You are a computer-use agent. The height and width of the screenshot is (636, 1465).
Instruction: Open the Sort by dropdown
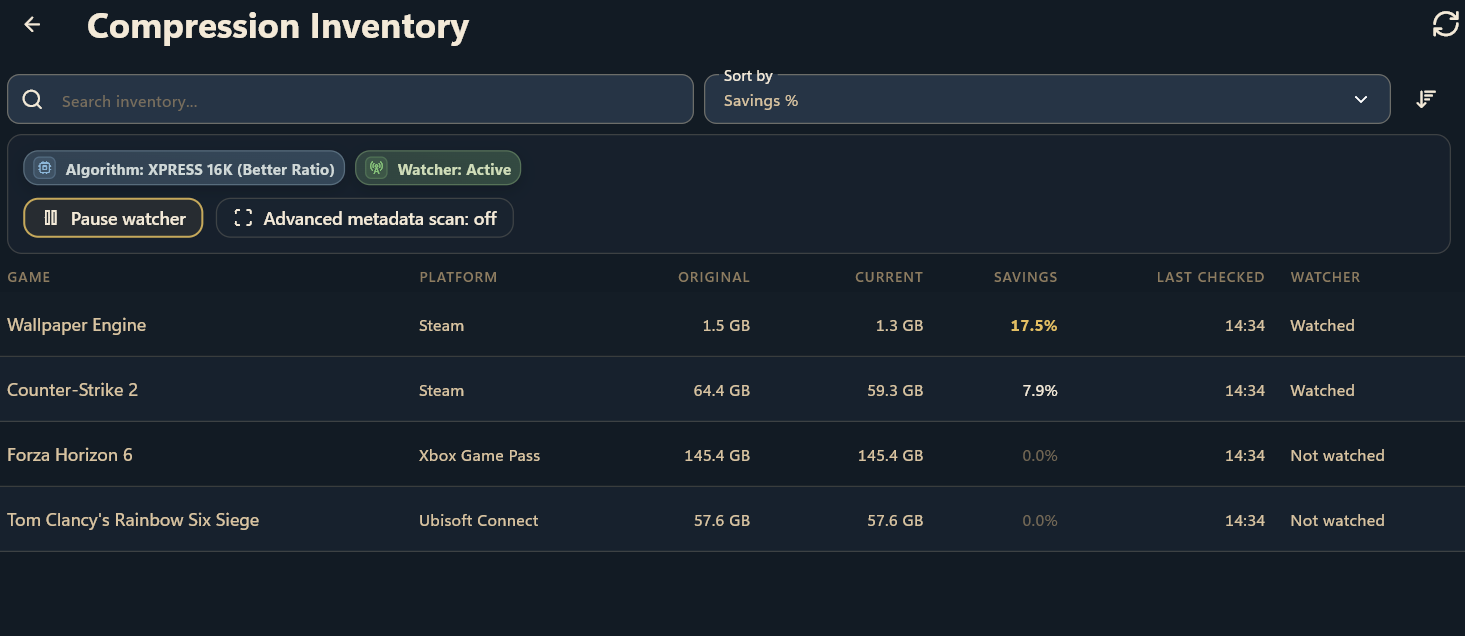click(1047, 99)
